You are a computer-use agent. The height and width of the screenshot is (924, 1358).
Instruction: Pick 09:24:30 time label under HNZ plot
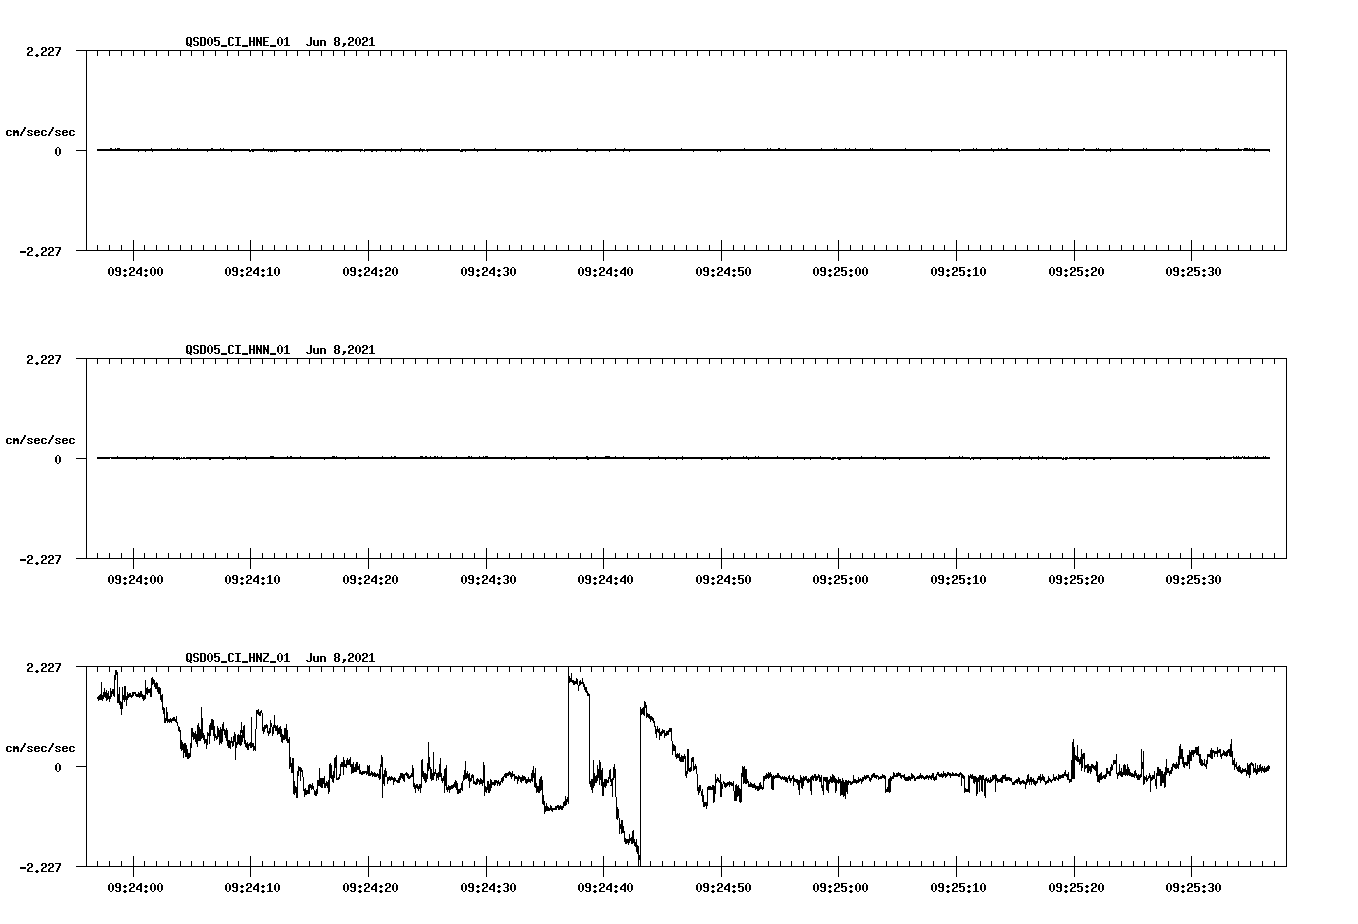tap(488, 887)
